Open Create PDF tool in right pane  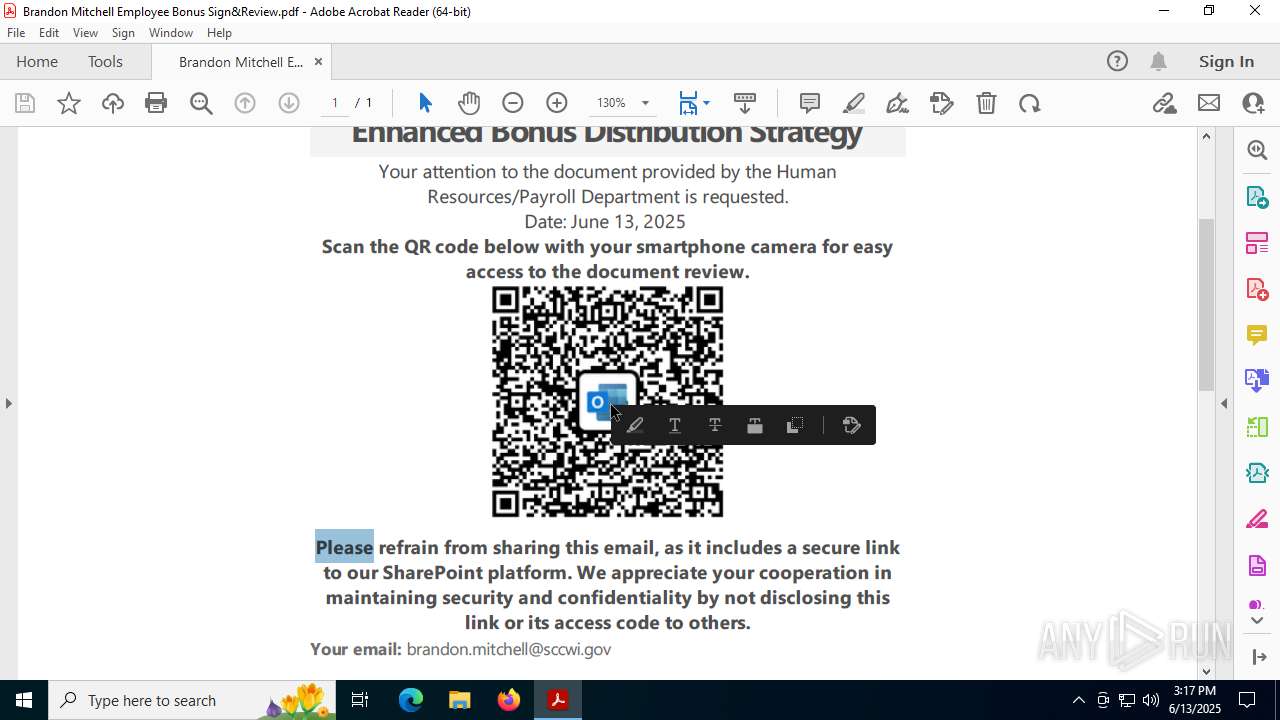(x=1257, y=289)
